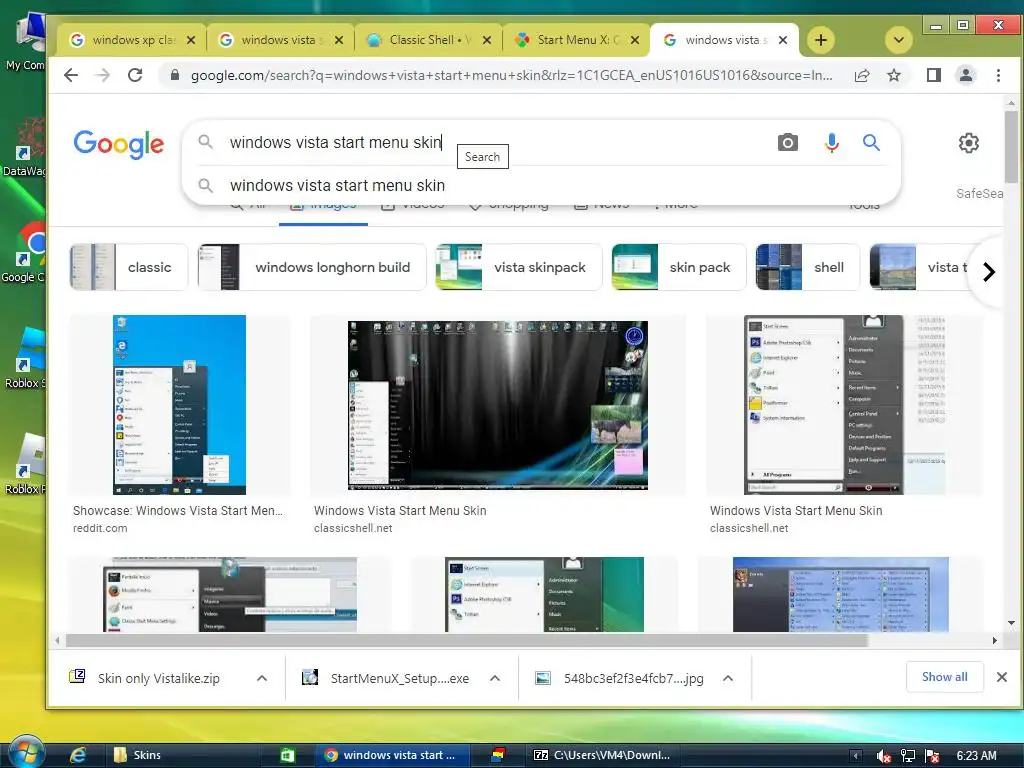The width and height of the screenshot is (1024, 768).
Task: Click the horizontal scrollbar right arrow
Action: (x=995, y=641)
